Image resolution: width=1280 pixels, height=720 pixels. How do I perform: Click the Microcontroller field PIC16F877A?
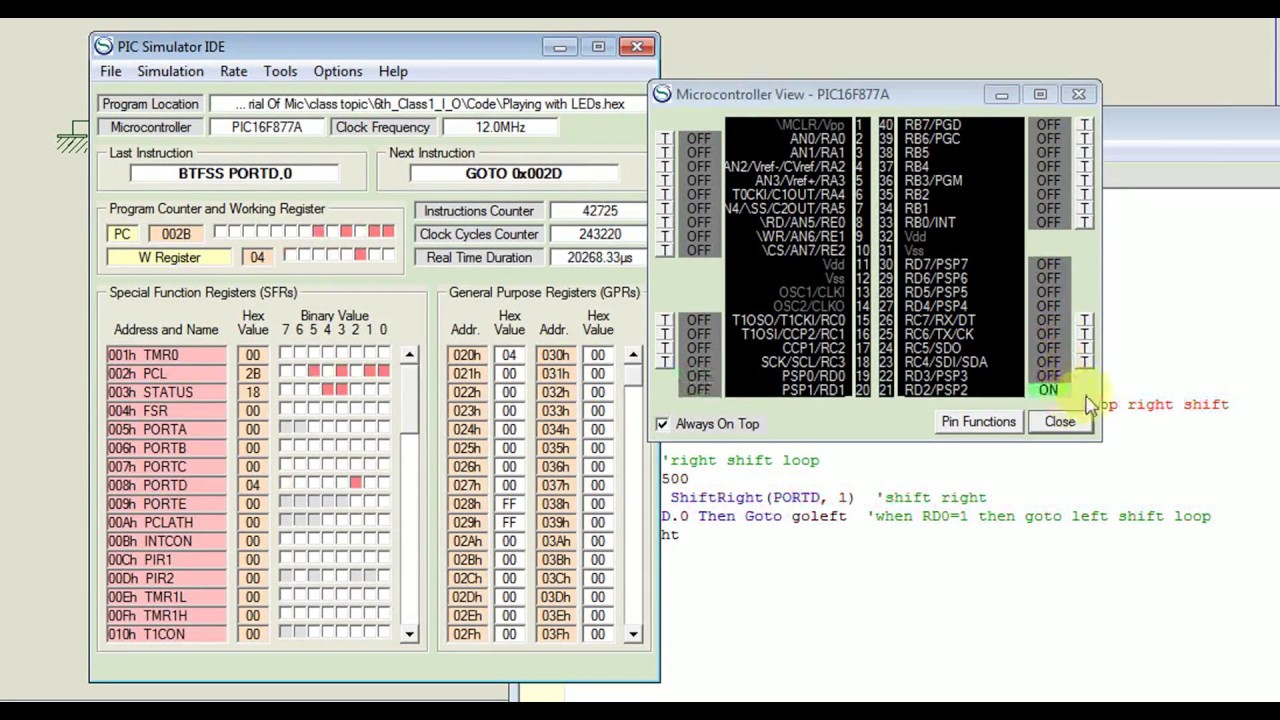click(x=267, y=127)
